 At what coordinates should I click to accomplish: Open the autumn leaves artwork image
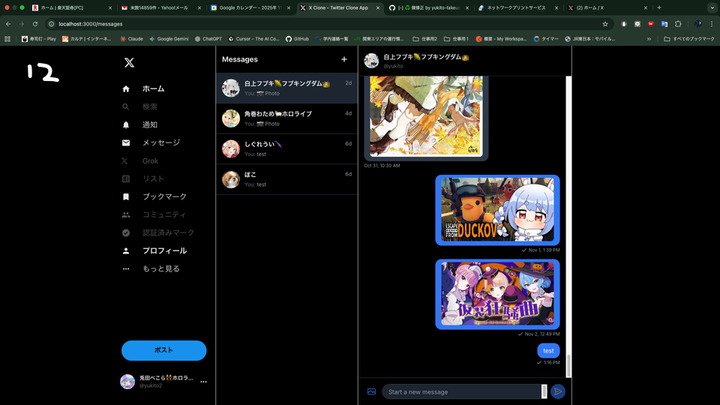tap(426, 117)
